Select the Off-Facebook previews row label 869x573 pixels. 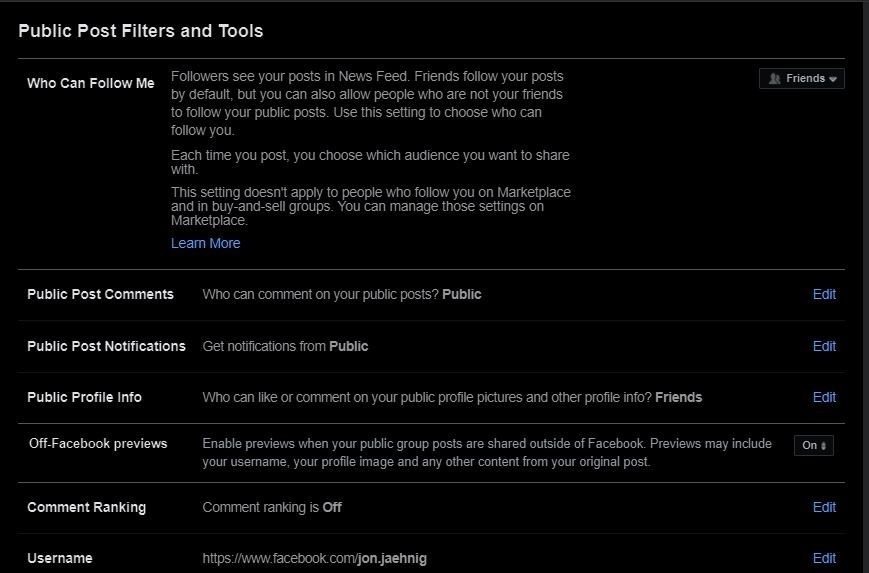tap(98, 443)
